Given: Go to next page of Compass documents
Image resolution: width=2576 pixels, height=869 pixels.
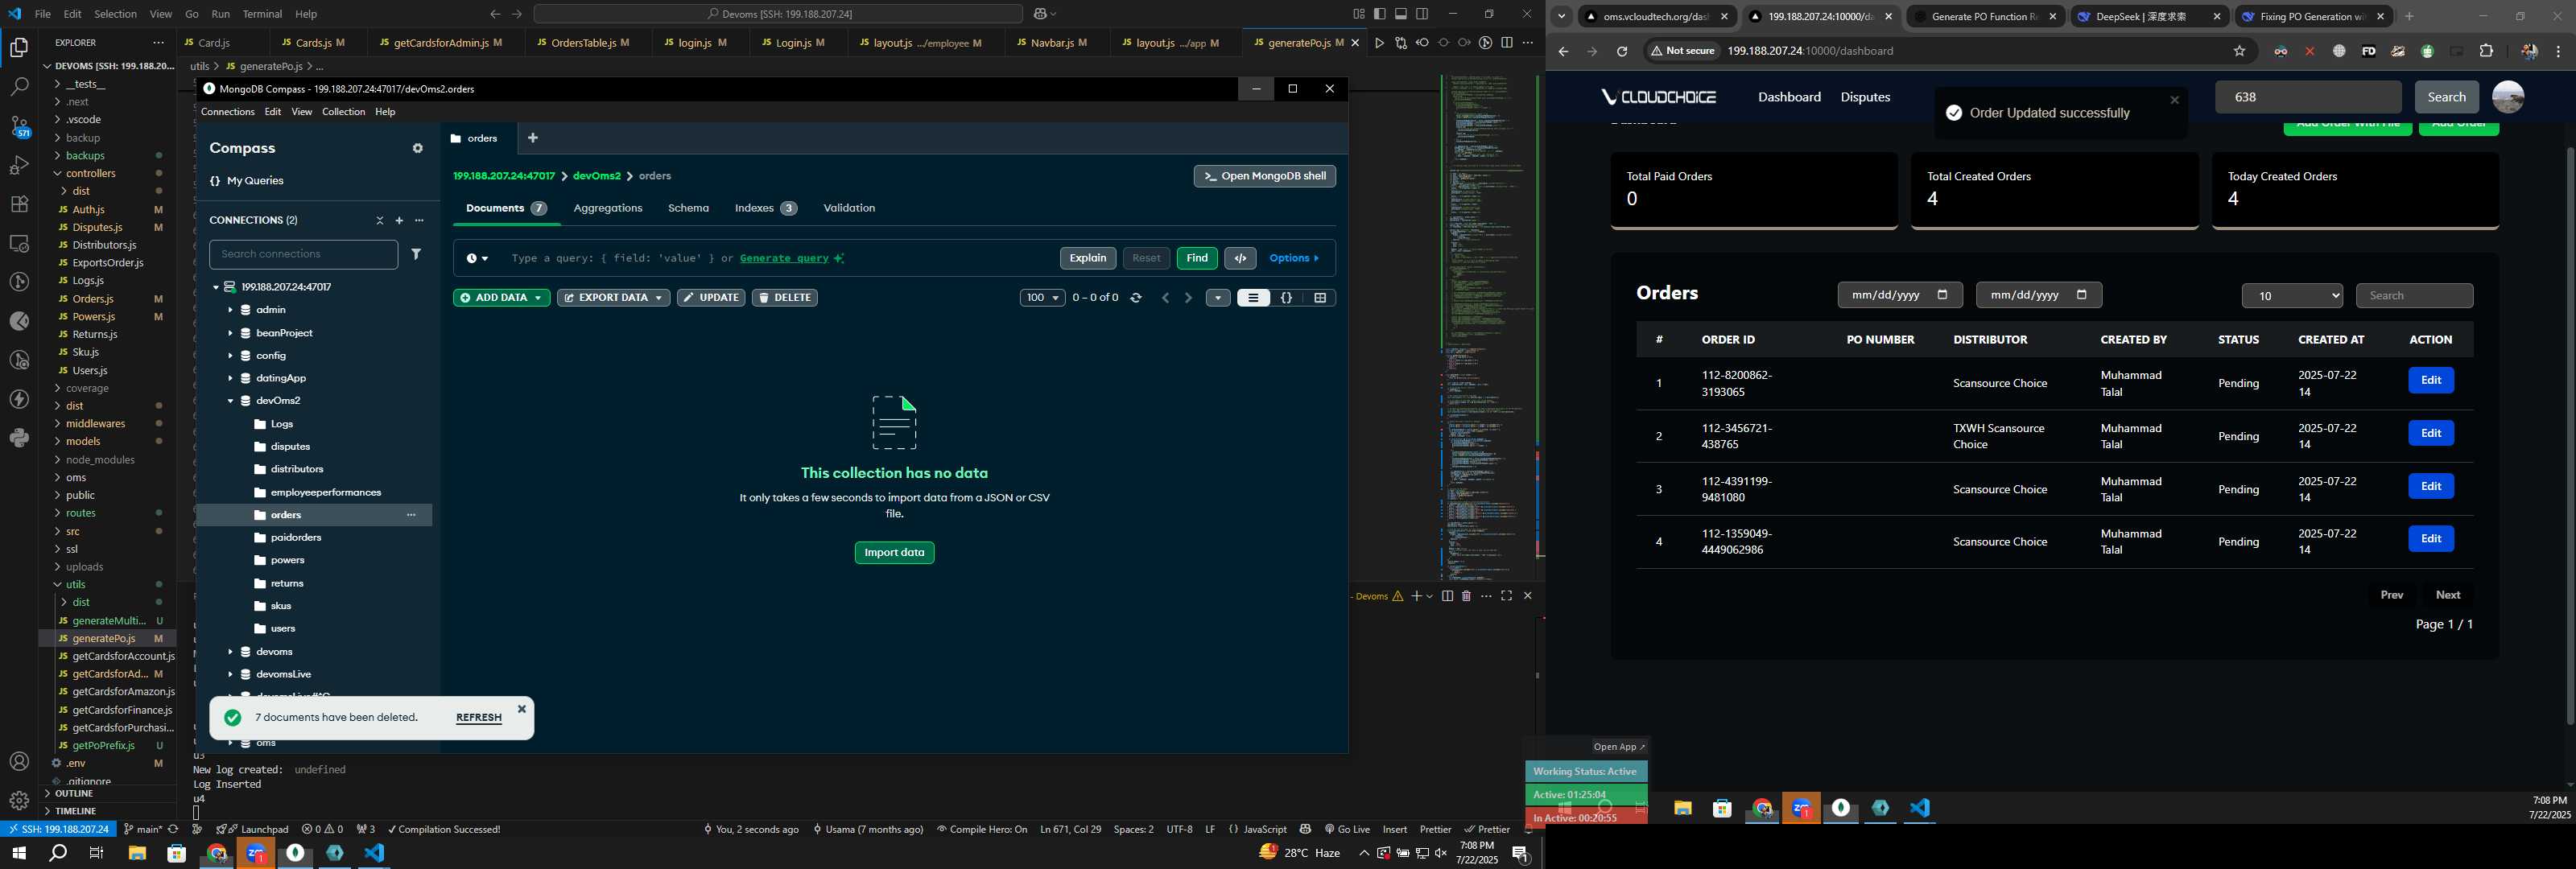Looking at the screenshot, I should pyautogui.click(x=1188, y=298).
